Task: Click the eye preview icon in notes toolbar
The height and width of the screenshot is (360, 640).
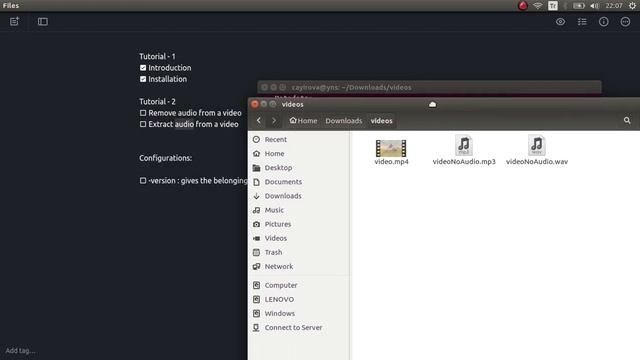Action: [560, 22]
